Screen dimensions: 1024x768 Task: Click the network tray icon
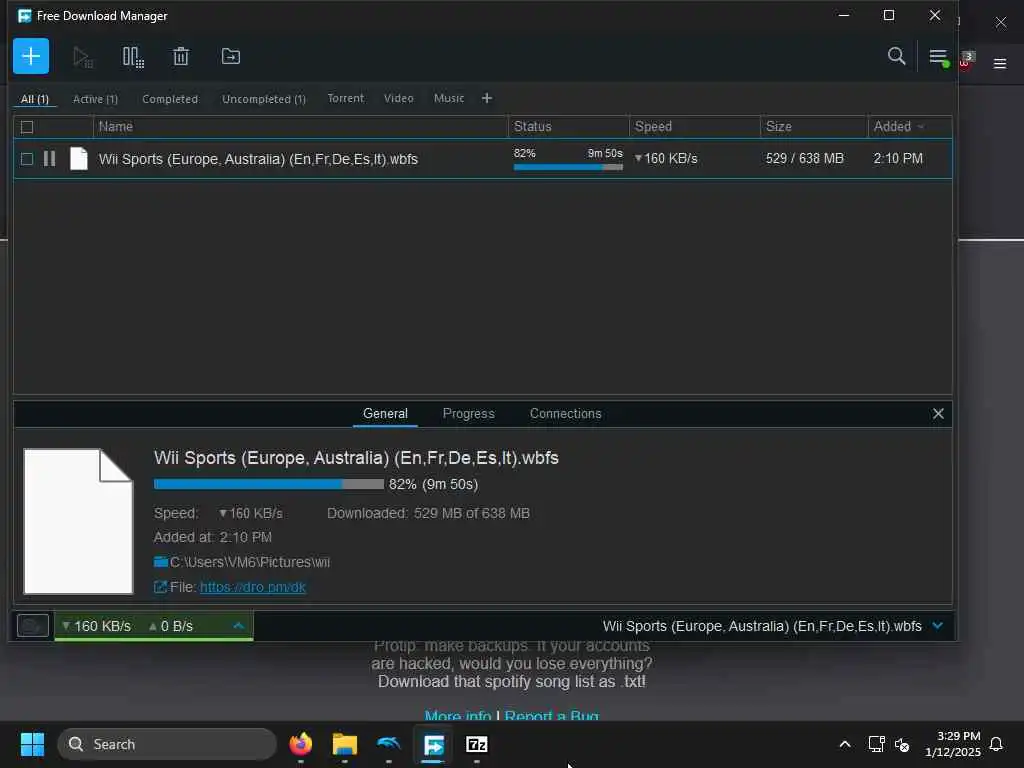coord(876,744)
